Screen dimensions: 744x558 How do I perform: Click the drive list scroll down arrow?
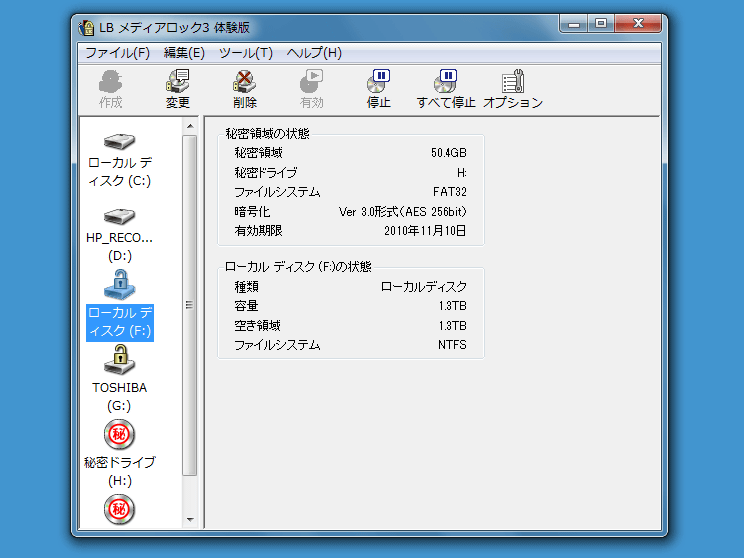[x=190, y=520]
